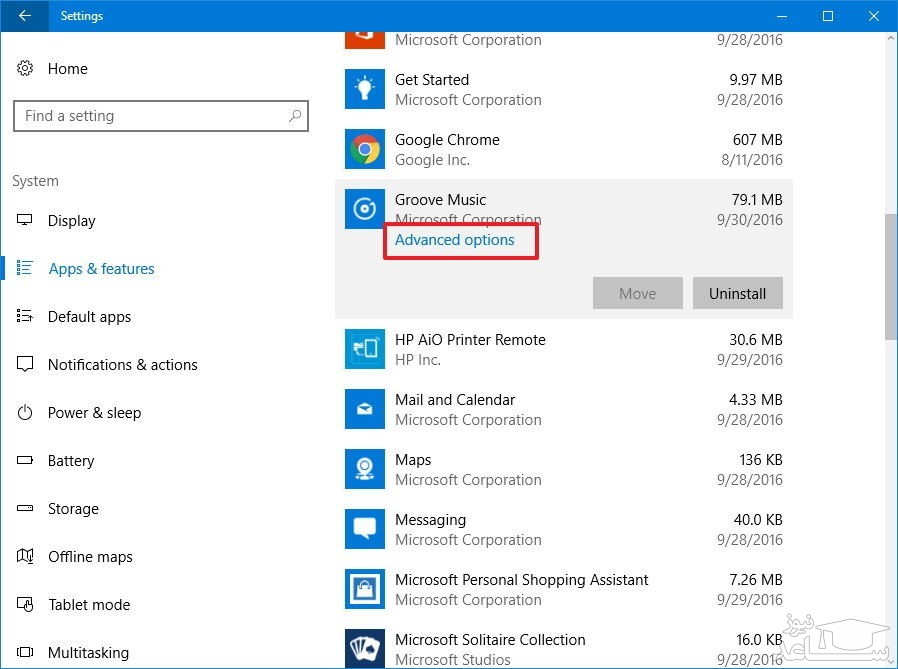Open Notifications & actions settings
This screenshot has width=898, height=669.
coord(122,365)
